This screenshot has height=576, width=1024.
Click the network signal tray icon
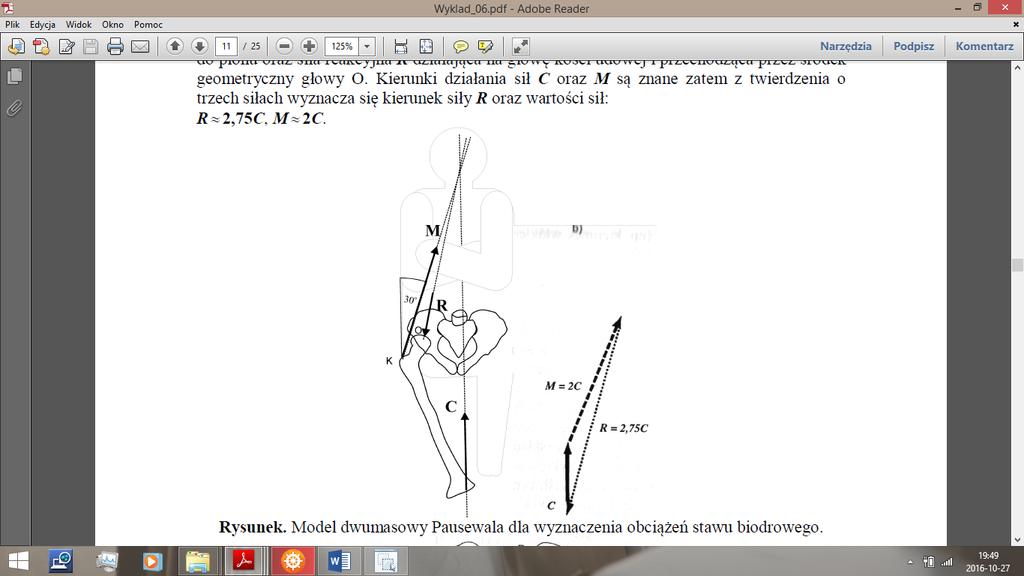(946, 562)
